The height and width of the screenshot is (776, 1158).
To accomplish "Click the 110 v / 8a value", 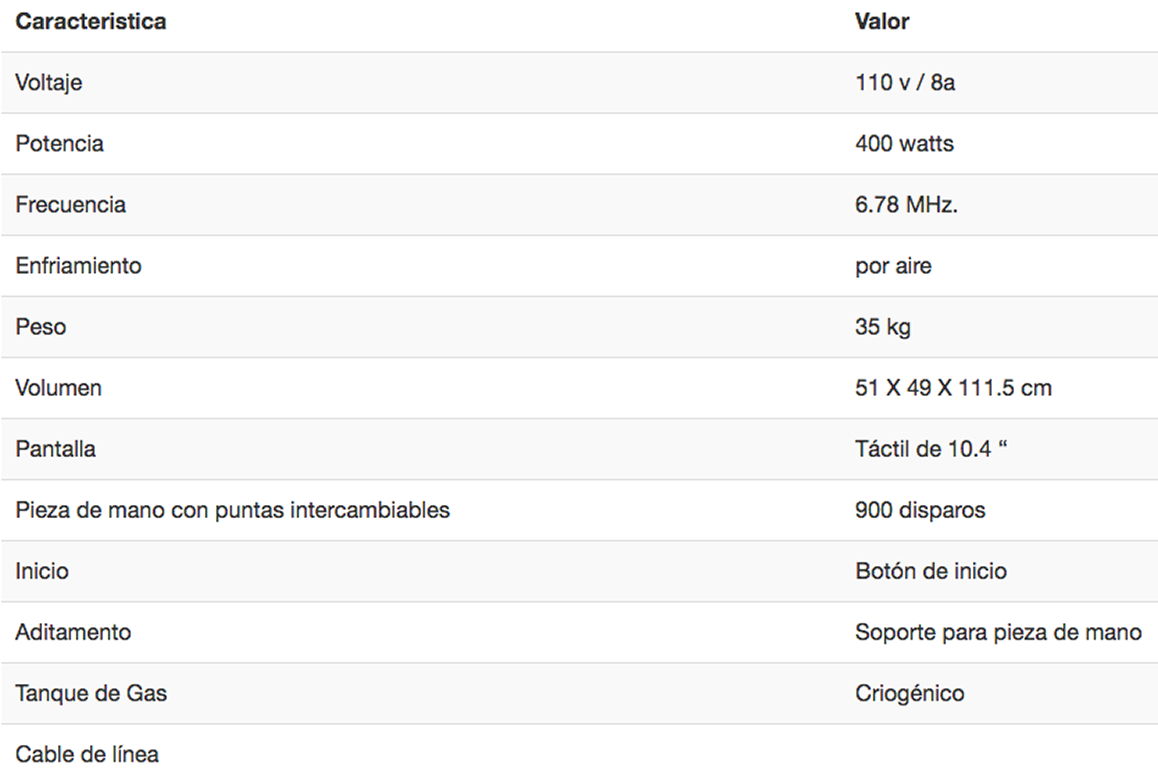I will point(905,83).
